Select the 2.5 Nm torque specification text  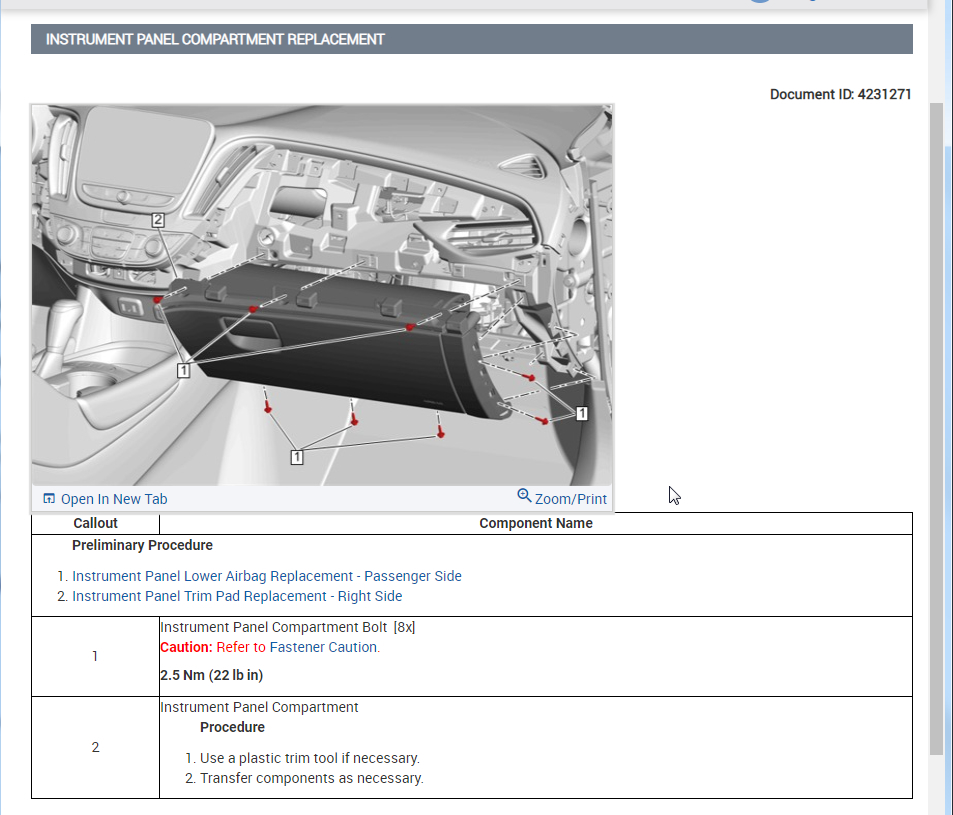click(x=211, y=675)
